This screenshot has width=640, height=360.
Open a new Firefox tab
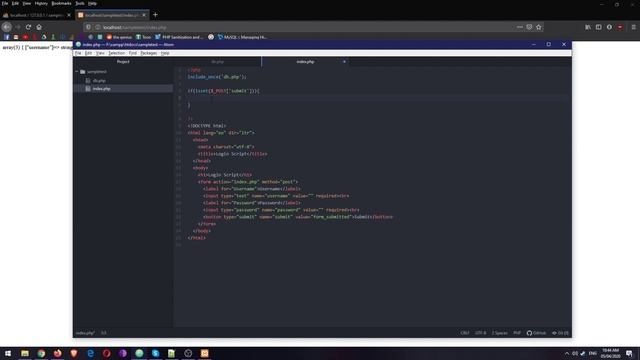pos(155,15)
